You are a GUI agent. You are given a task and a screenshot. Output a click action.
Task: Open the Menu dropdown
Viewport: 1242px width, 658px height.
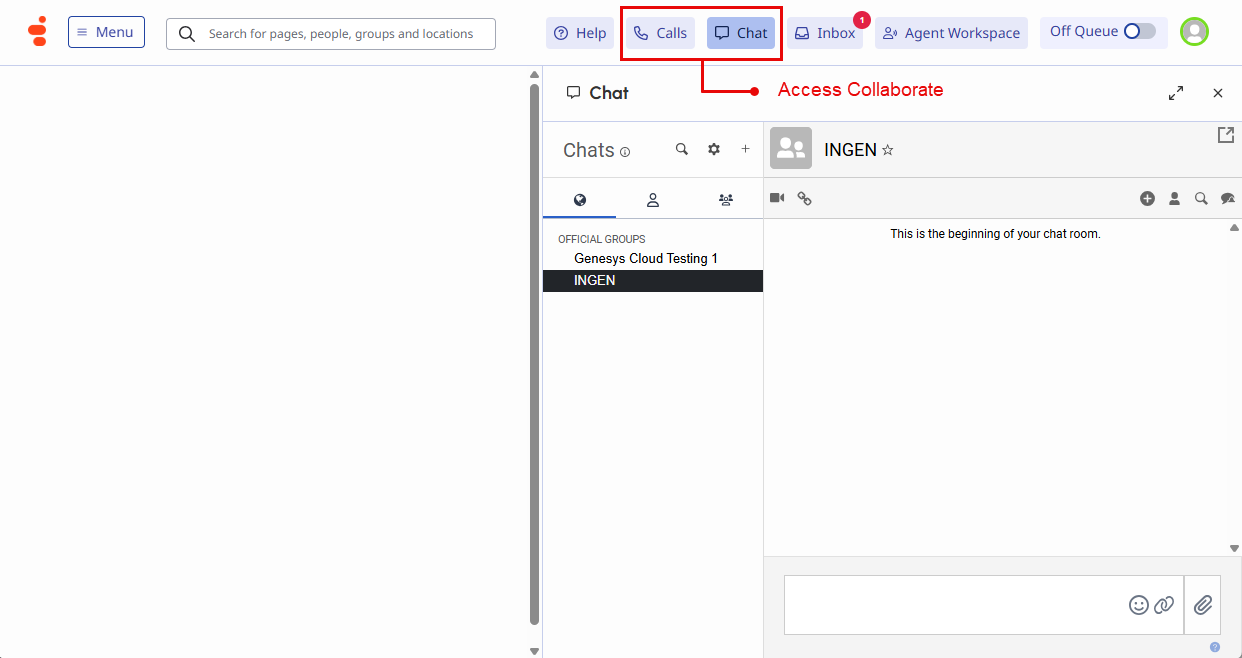[x=106, y=32]
